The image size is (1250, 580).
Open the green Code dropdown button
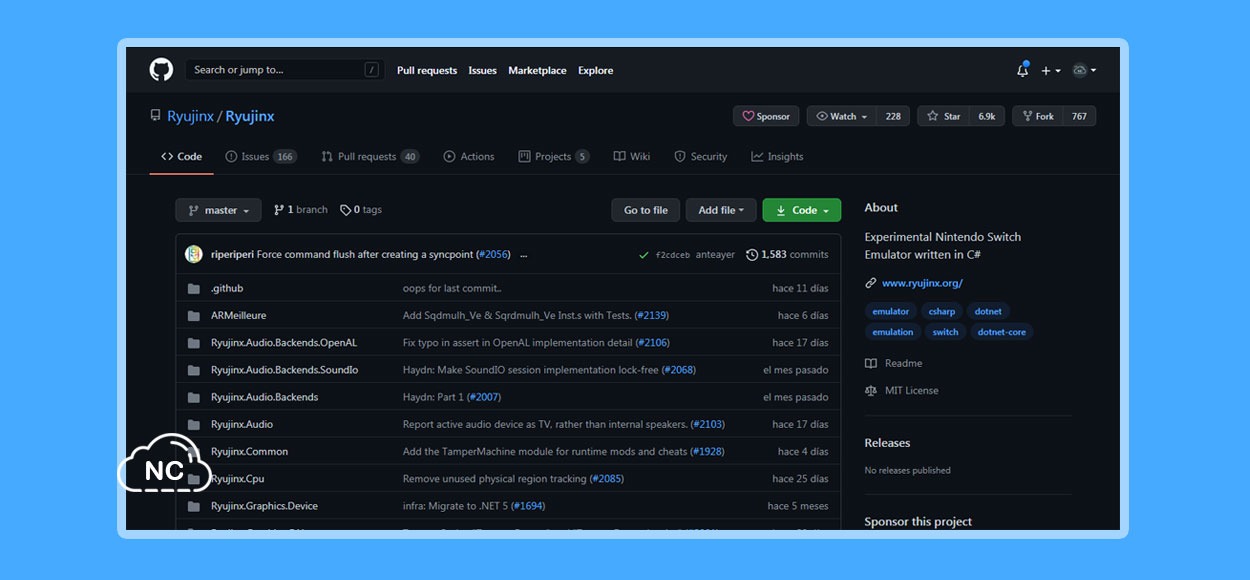coord(801,210)
